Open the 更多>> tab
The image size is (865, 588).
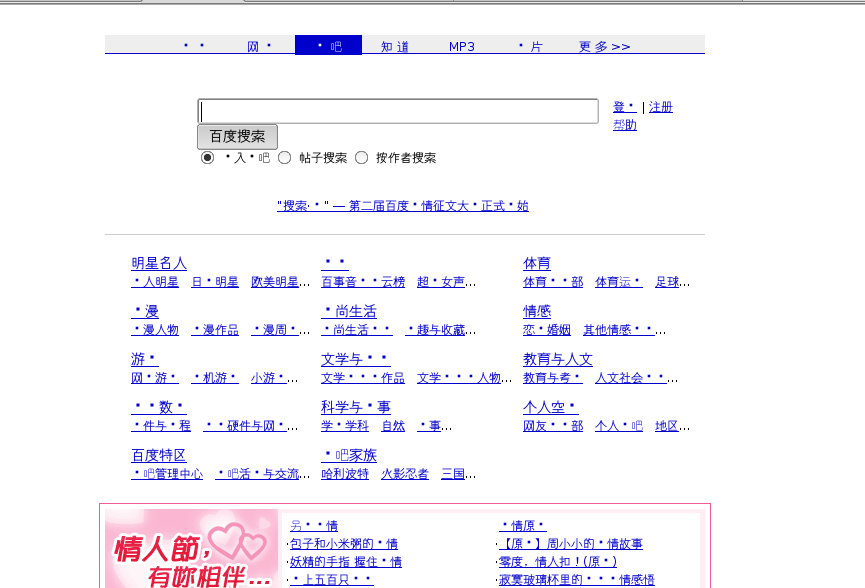[605, 46]
